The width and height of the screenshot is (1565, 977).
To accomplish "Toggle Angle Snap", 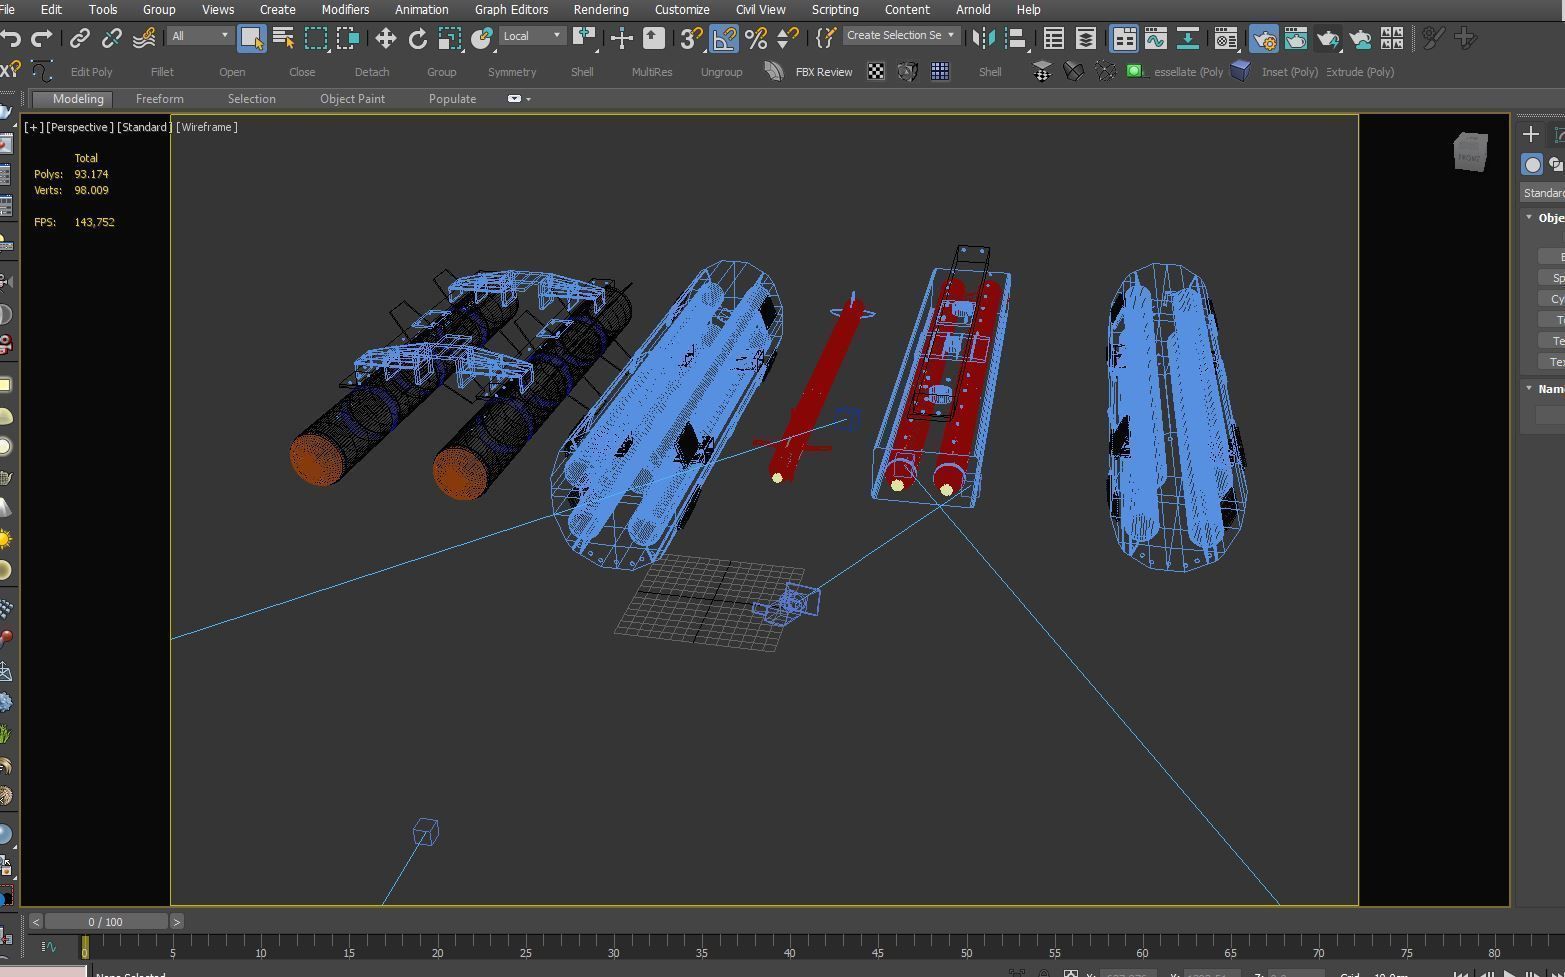I will [724, 38].
